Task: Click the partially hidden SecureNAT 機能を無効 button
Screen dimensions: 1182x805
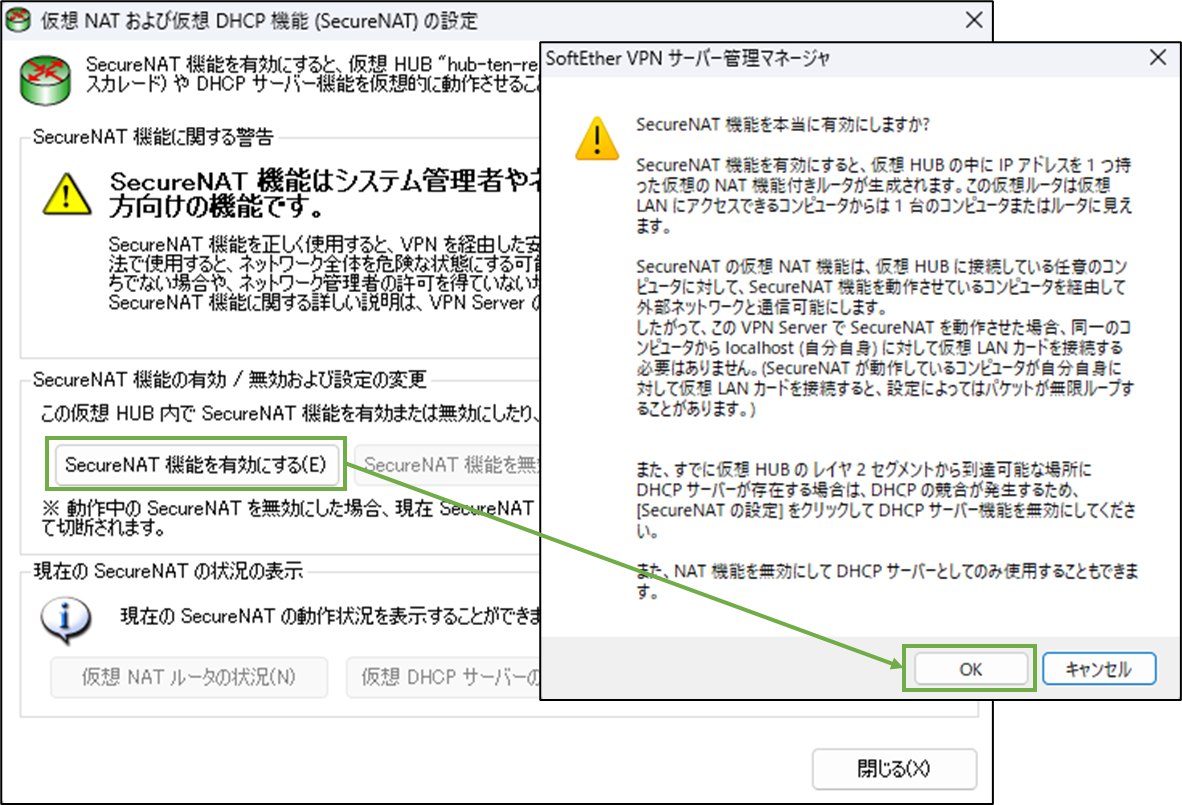Action: pyautogui.click(x=448, y=464)
